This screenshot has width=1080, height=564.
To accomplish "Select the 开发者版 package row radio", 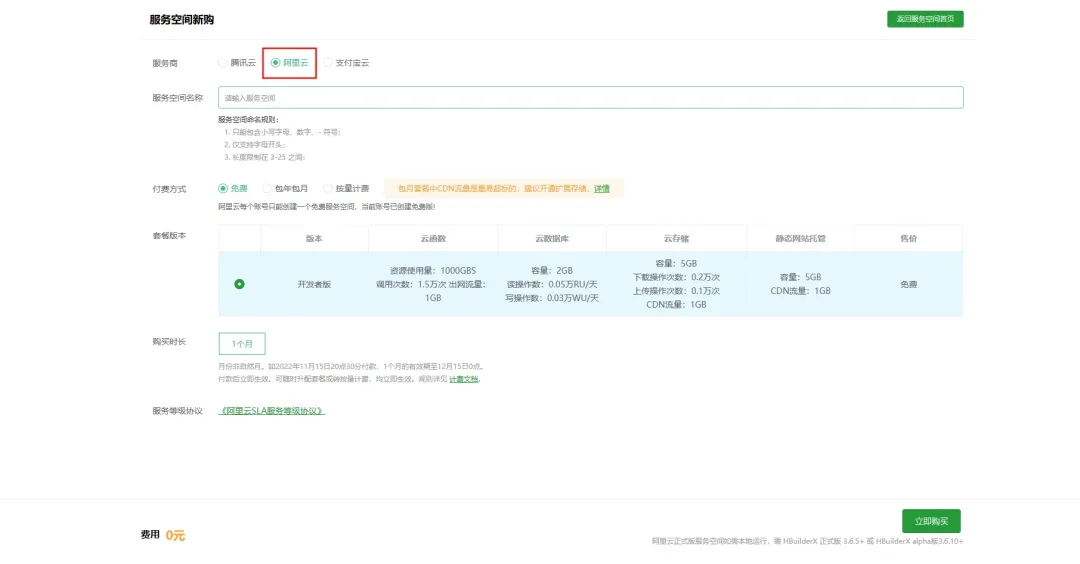I will pos(239,284).
